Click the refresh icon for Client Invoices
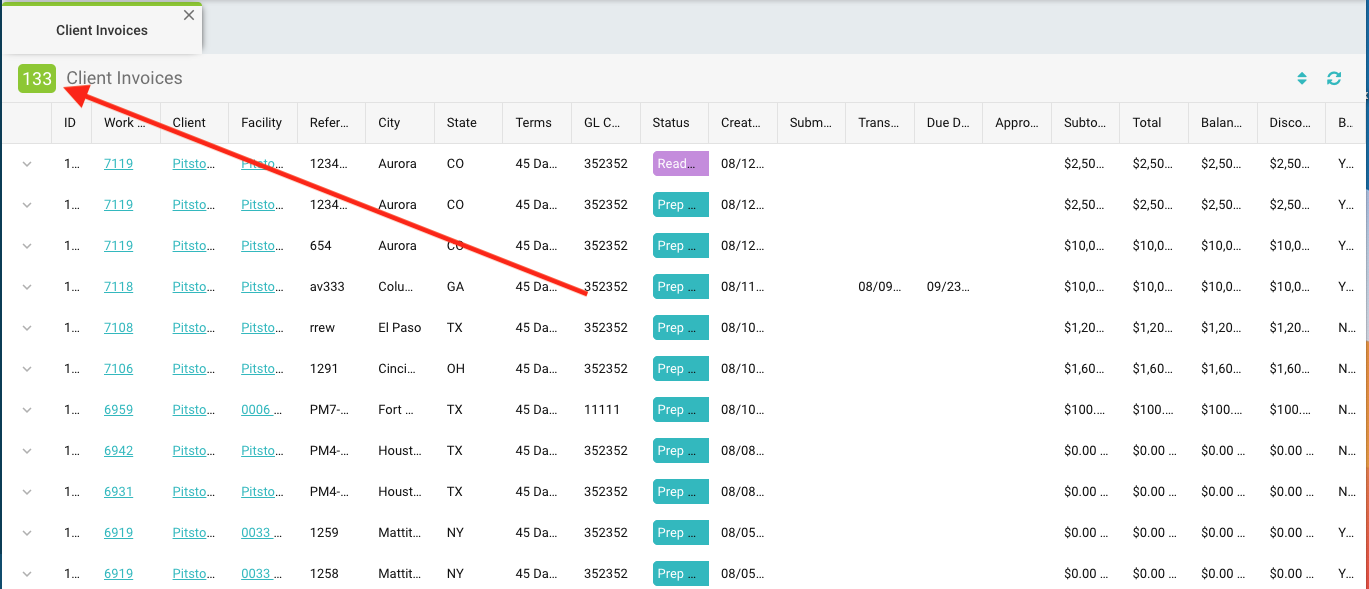Screen dimensions: 1369x589 pyautogui.click(x=1333, y=78)
